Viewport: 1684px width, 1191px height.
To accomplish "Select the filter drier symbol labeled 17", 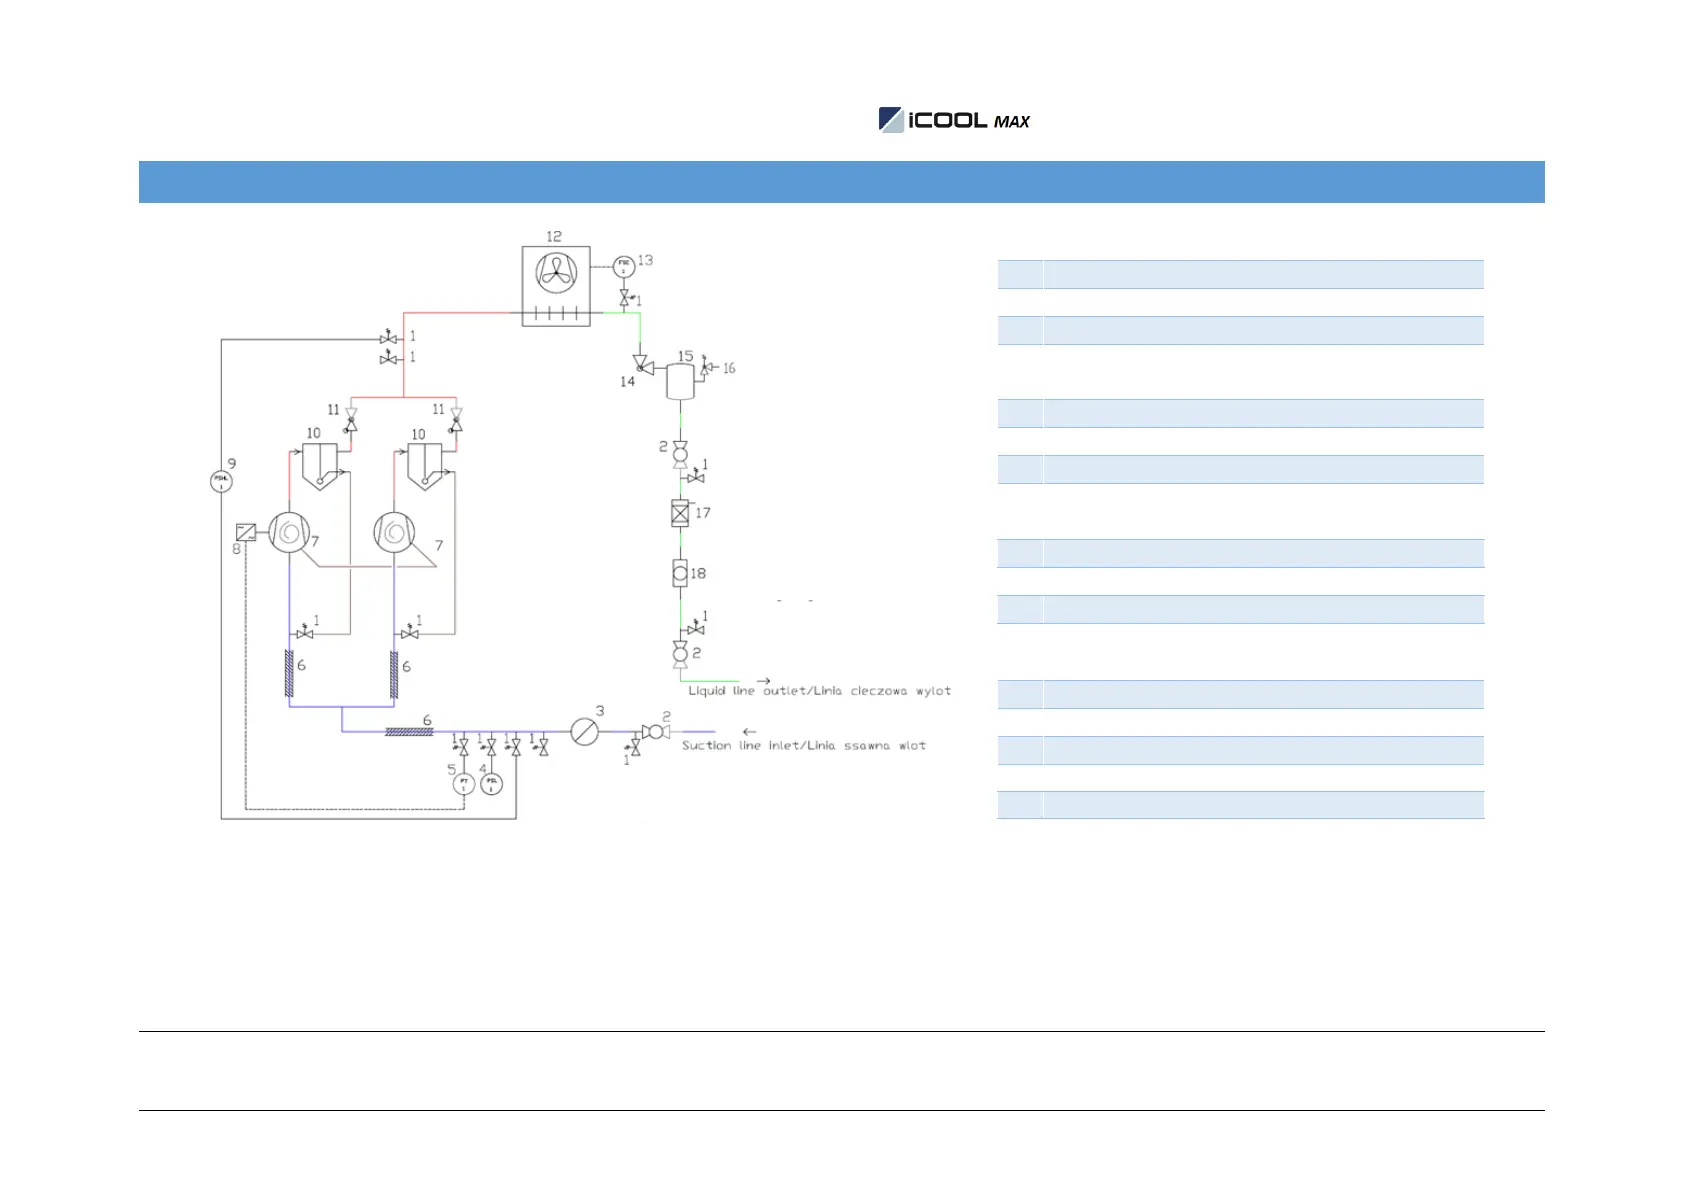I will click(x=680, y=513).
